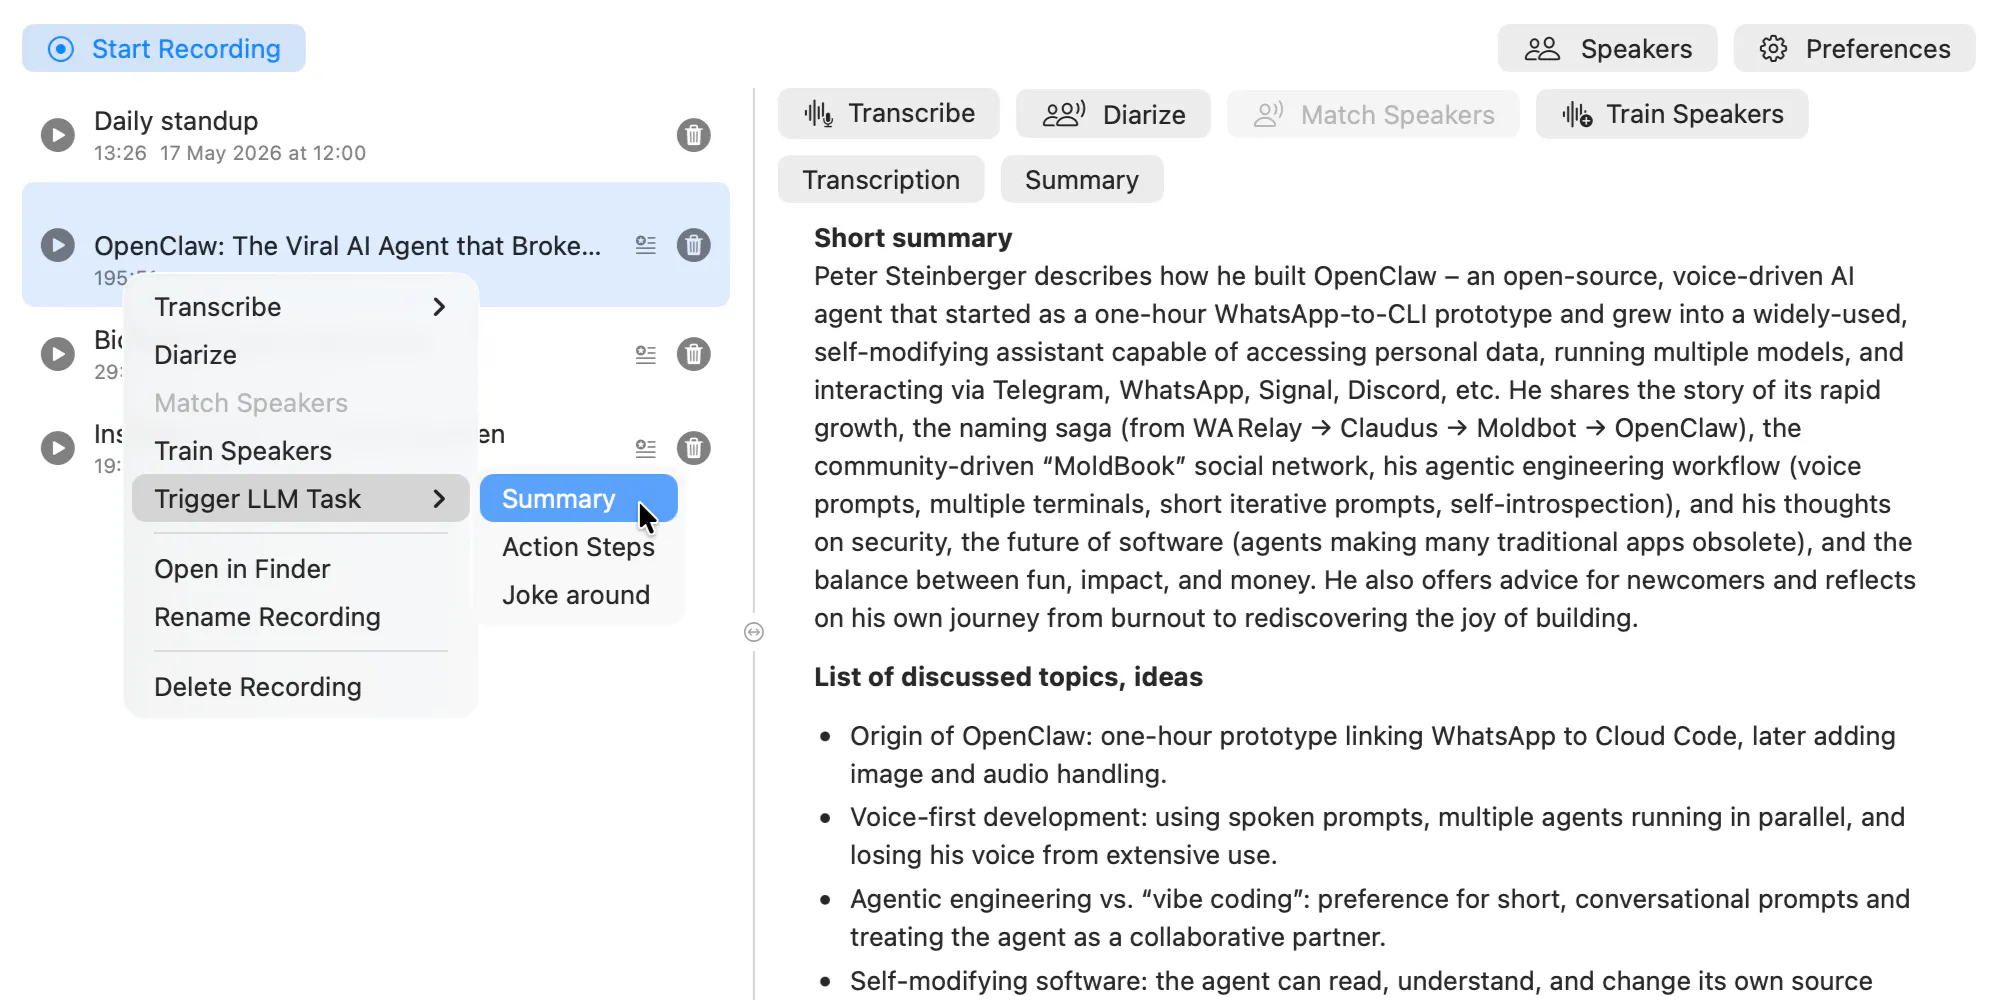The image size is (2000, 1000).
Task: Click the speaker-group icon in the Diarize button
Action: coord(1063,114)
